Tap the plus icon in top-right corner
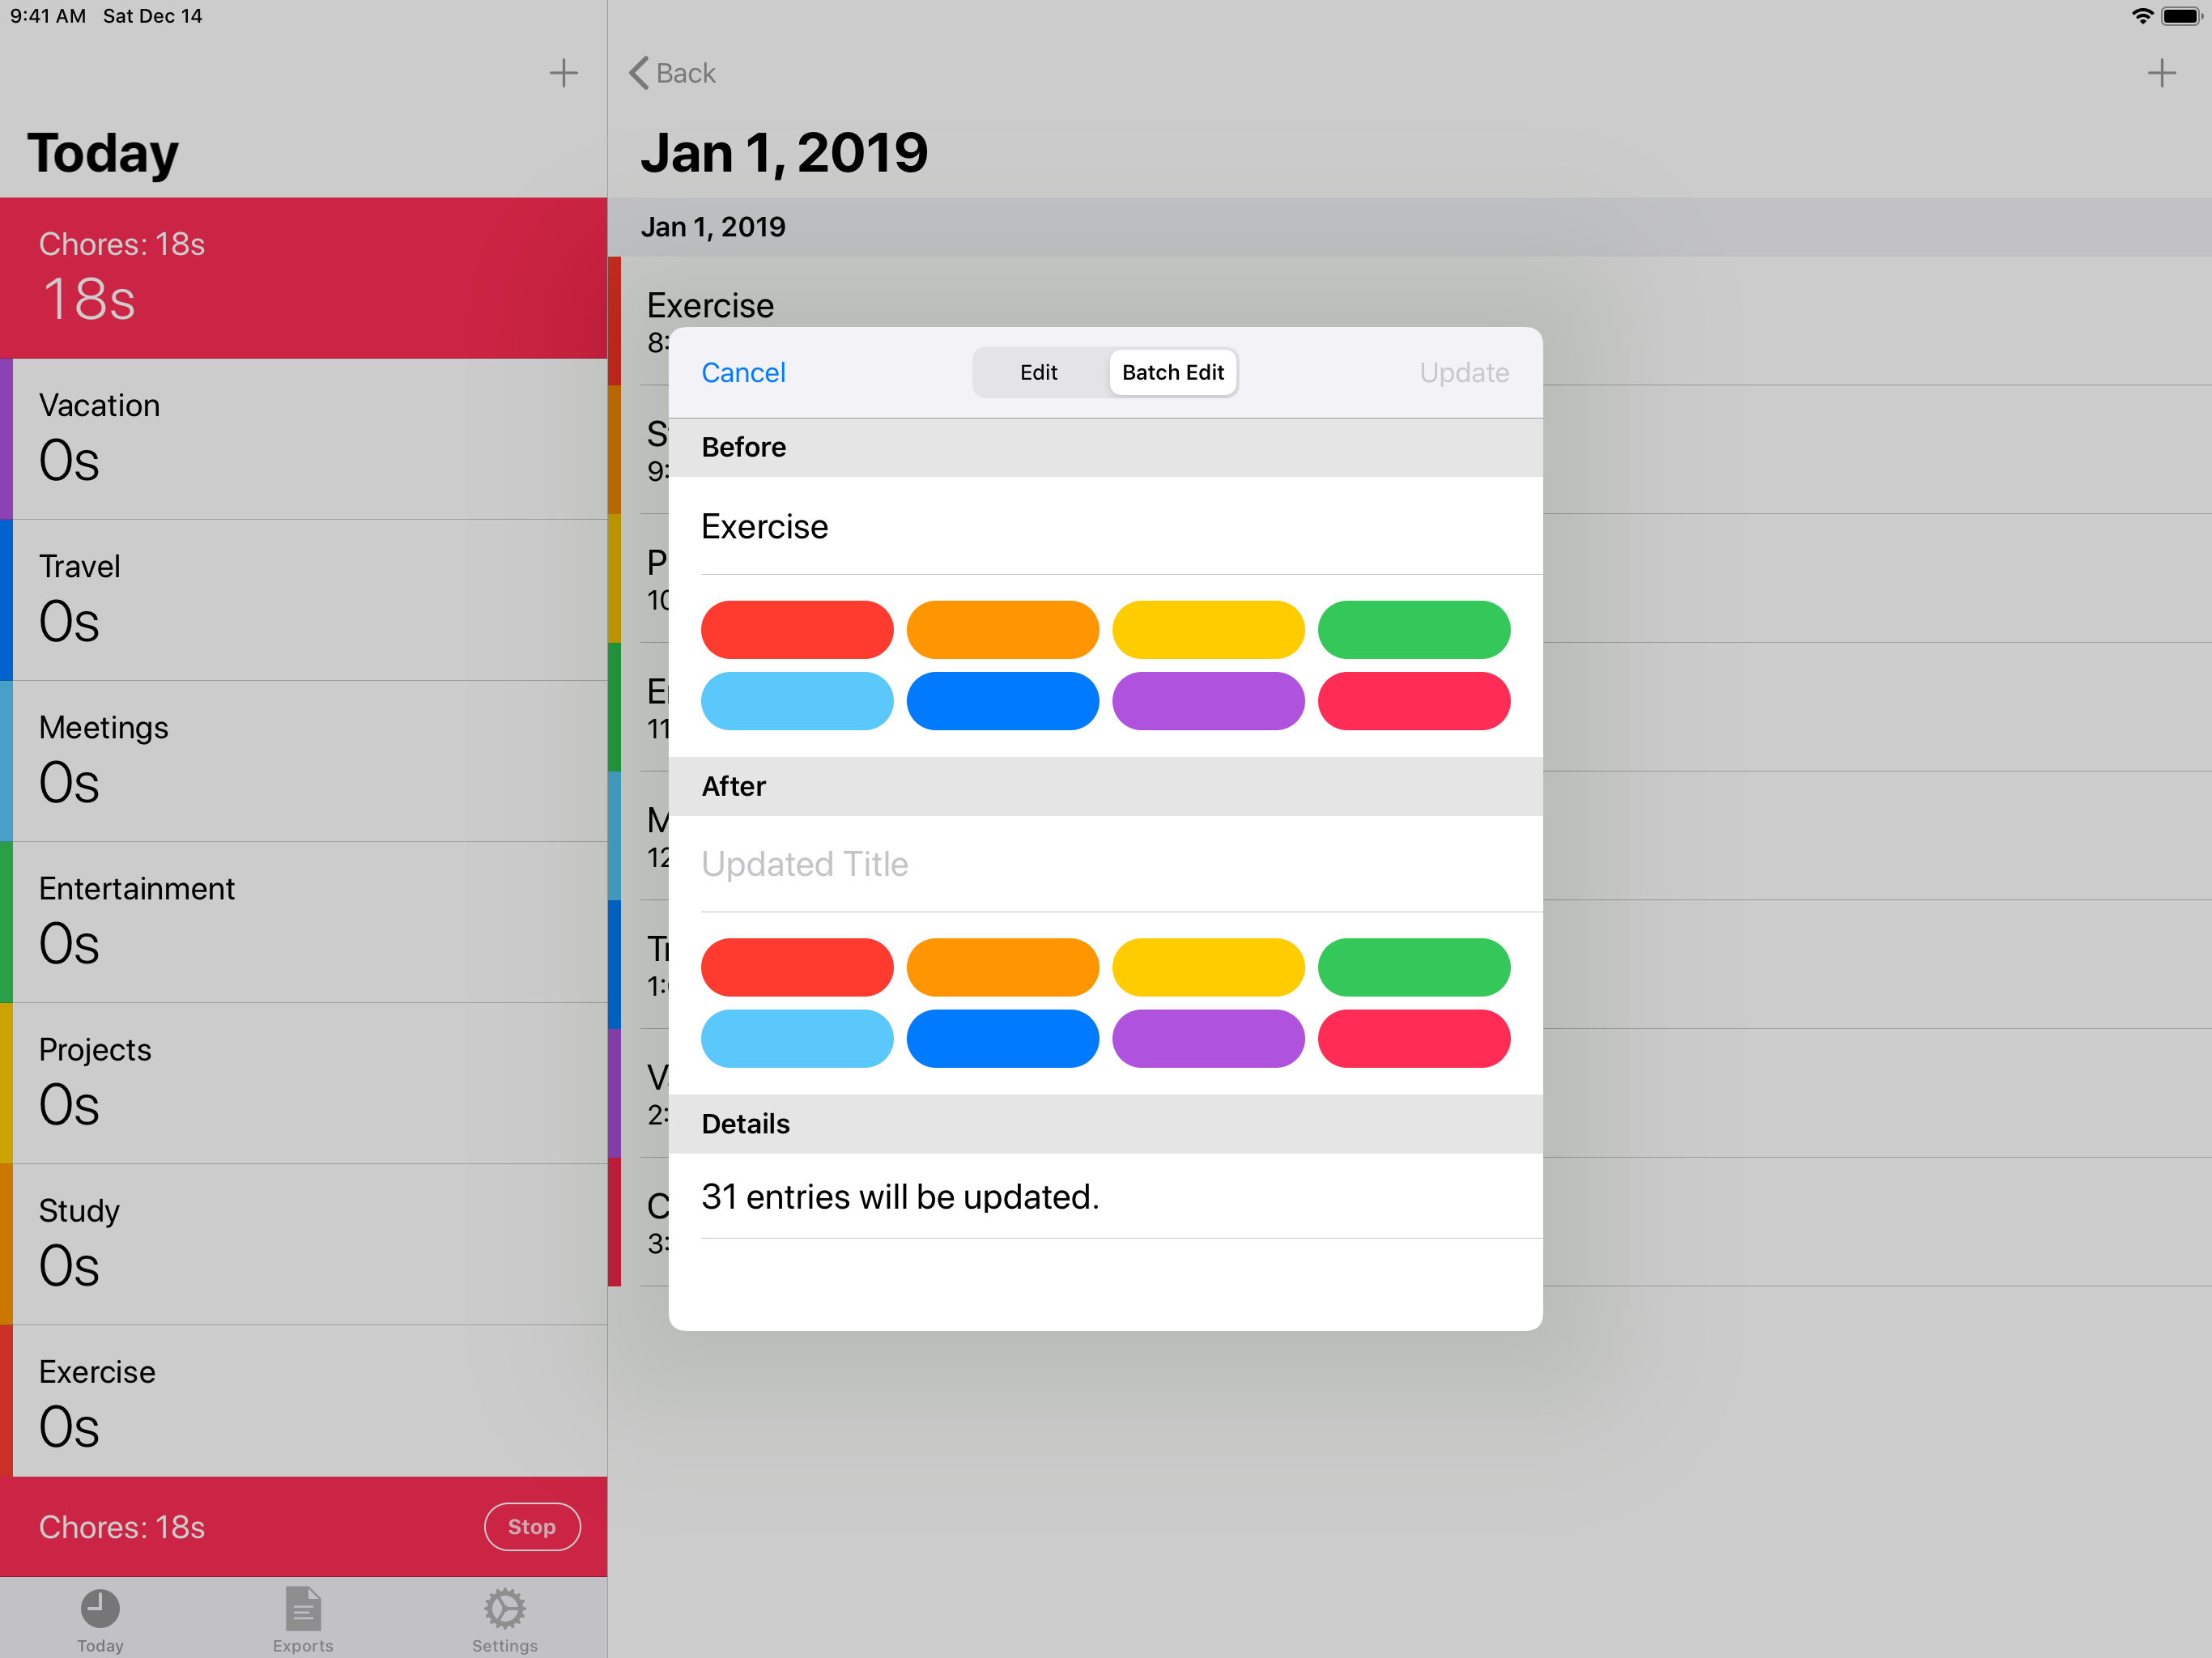 tap(2161, 73)
